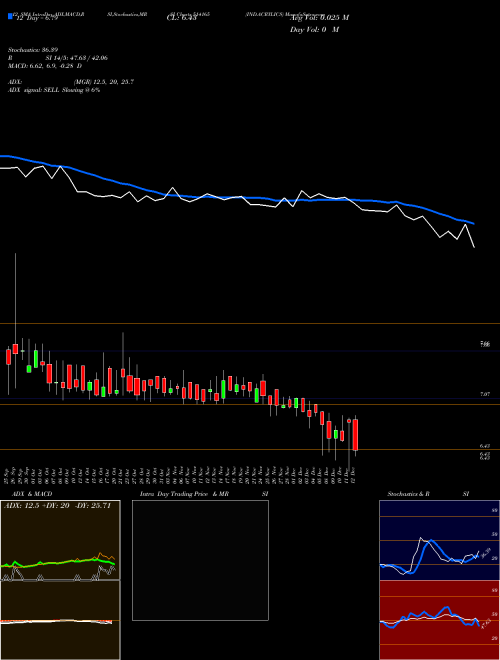The image size is (500, 660).
Task: Click the 'Intra Day Trading Price & MR' title
Action: 185,494
